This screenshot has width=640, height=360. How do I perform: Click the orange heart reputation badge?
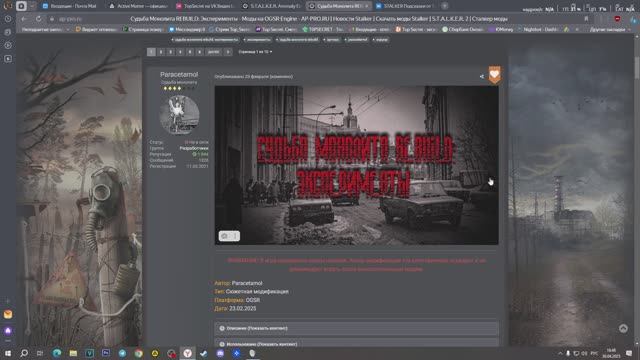point(494,75)
